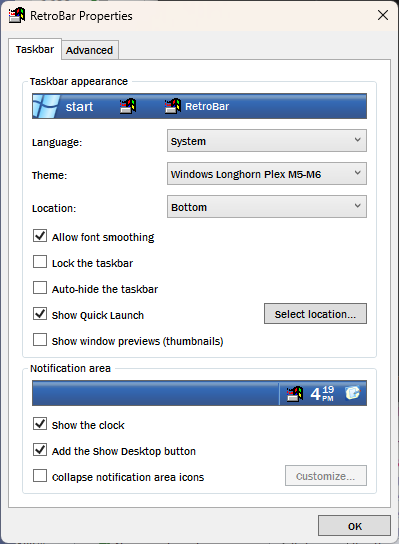Click the RetroBar tray icon in notification preview

[294, 394]
